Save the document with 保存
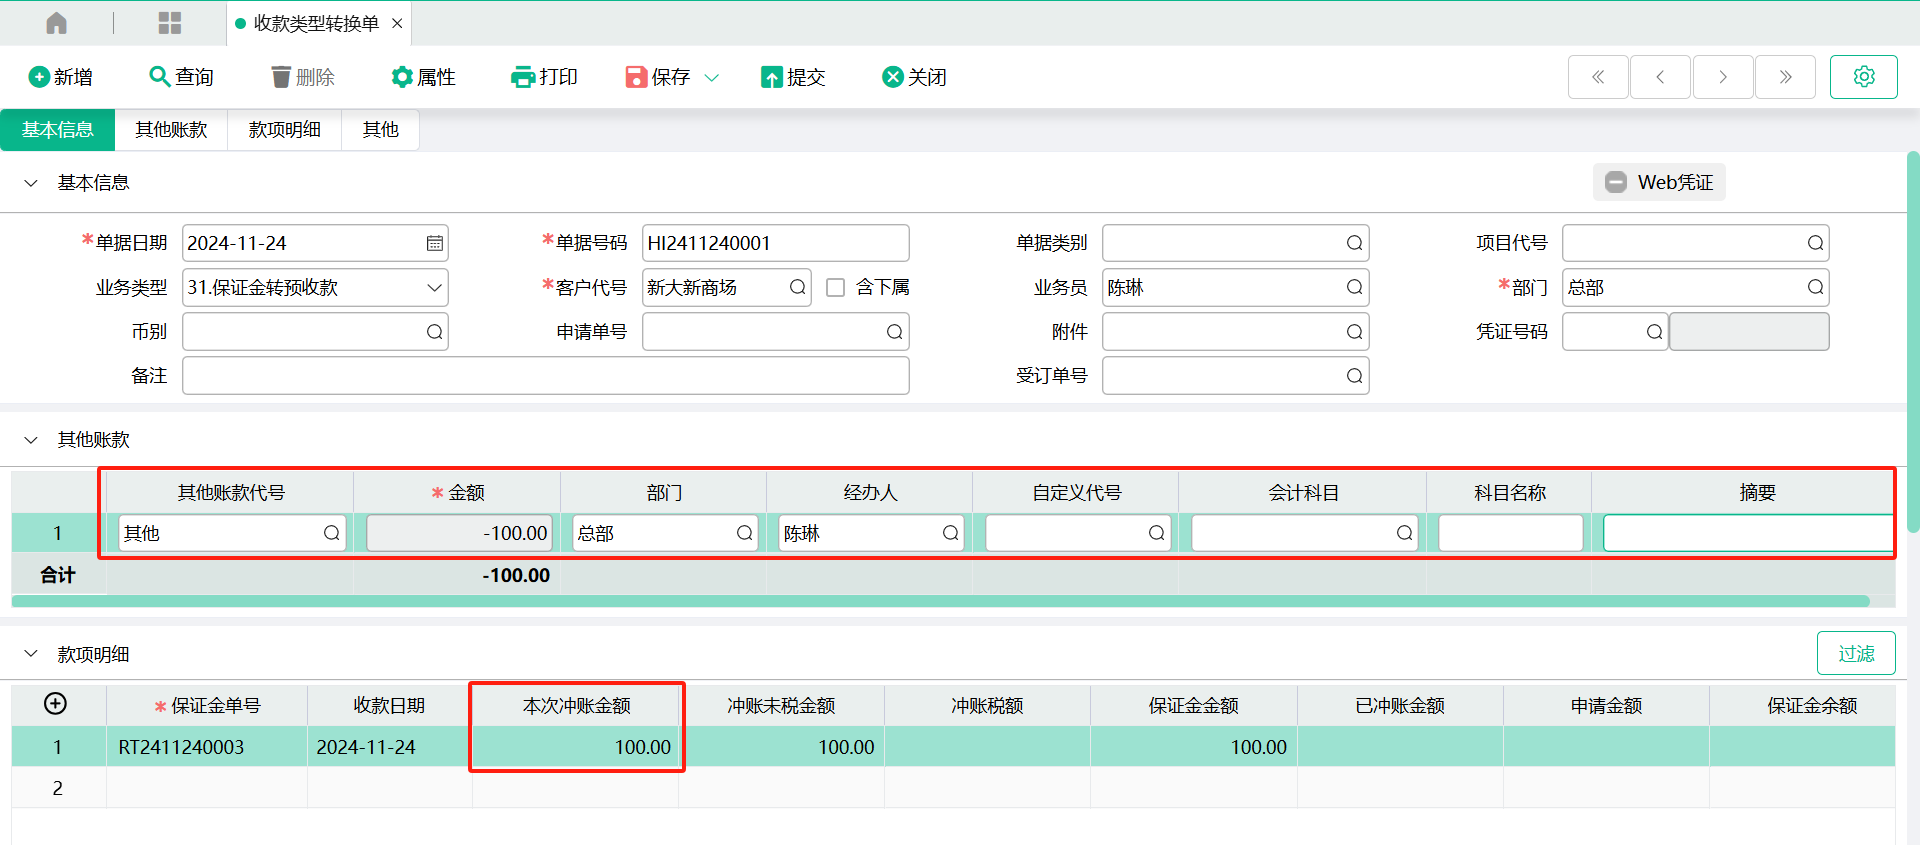Viewport: 1920px width, 845px height. (x=658, y=77)
